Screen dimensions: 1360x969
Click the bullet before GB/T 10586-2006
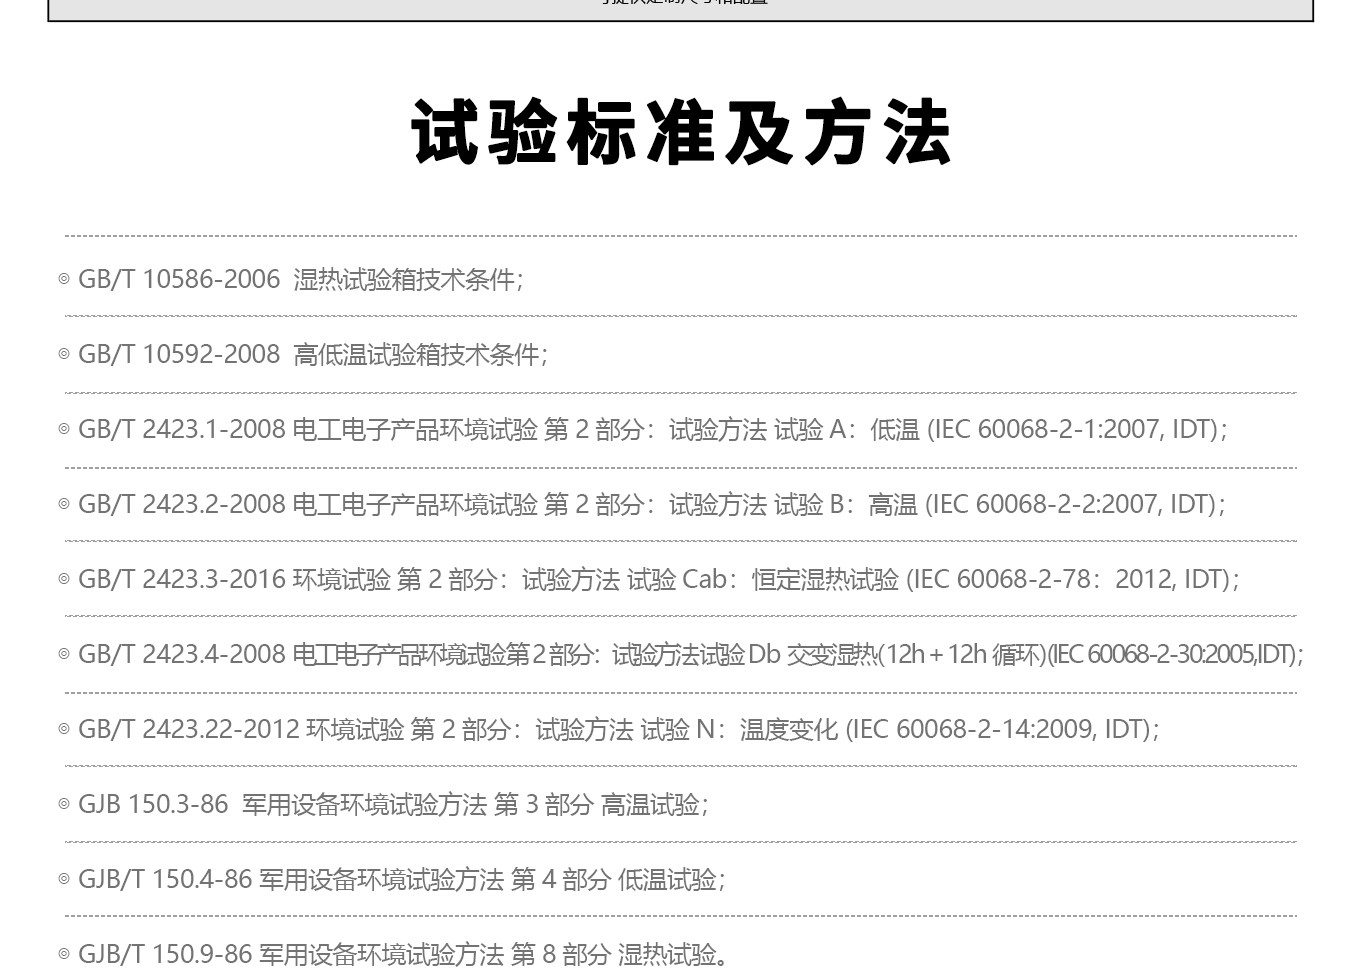(x=64, y=280)
